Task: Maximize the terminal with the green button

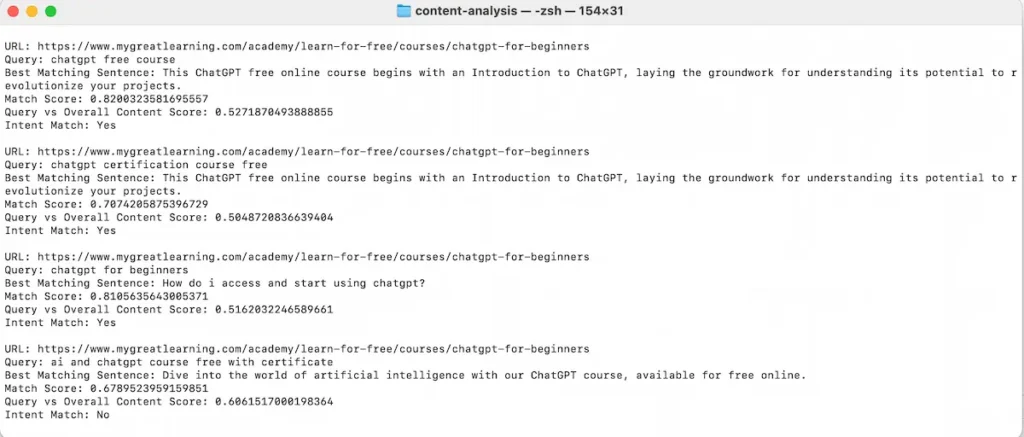Action: coord(50,11)
